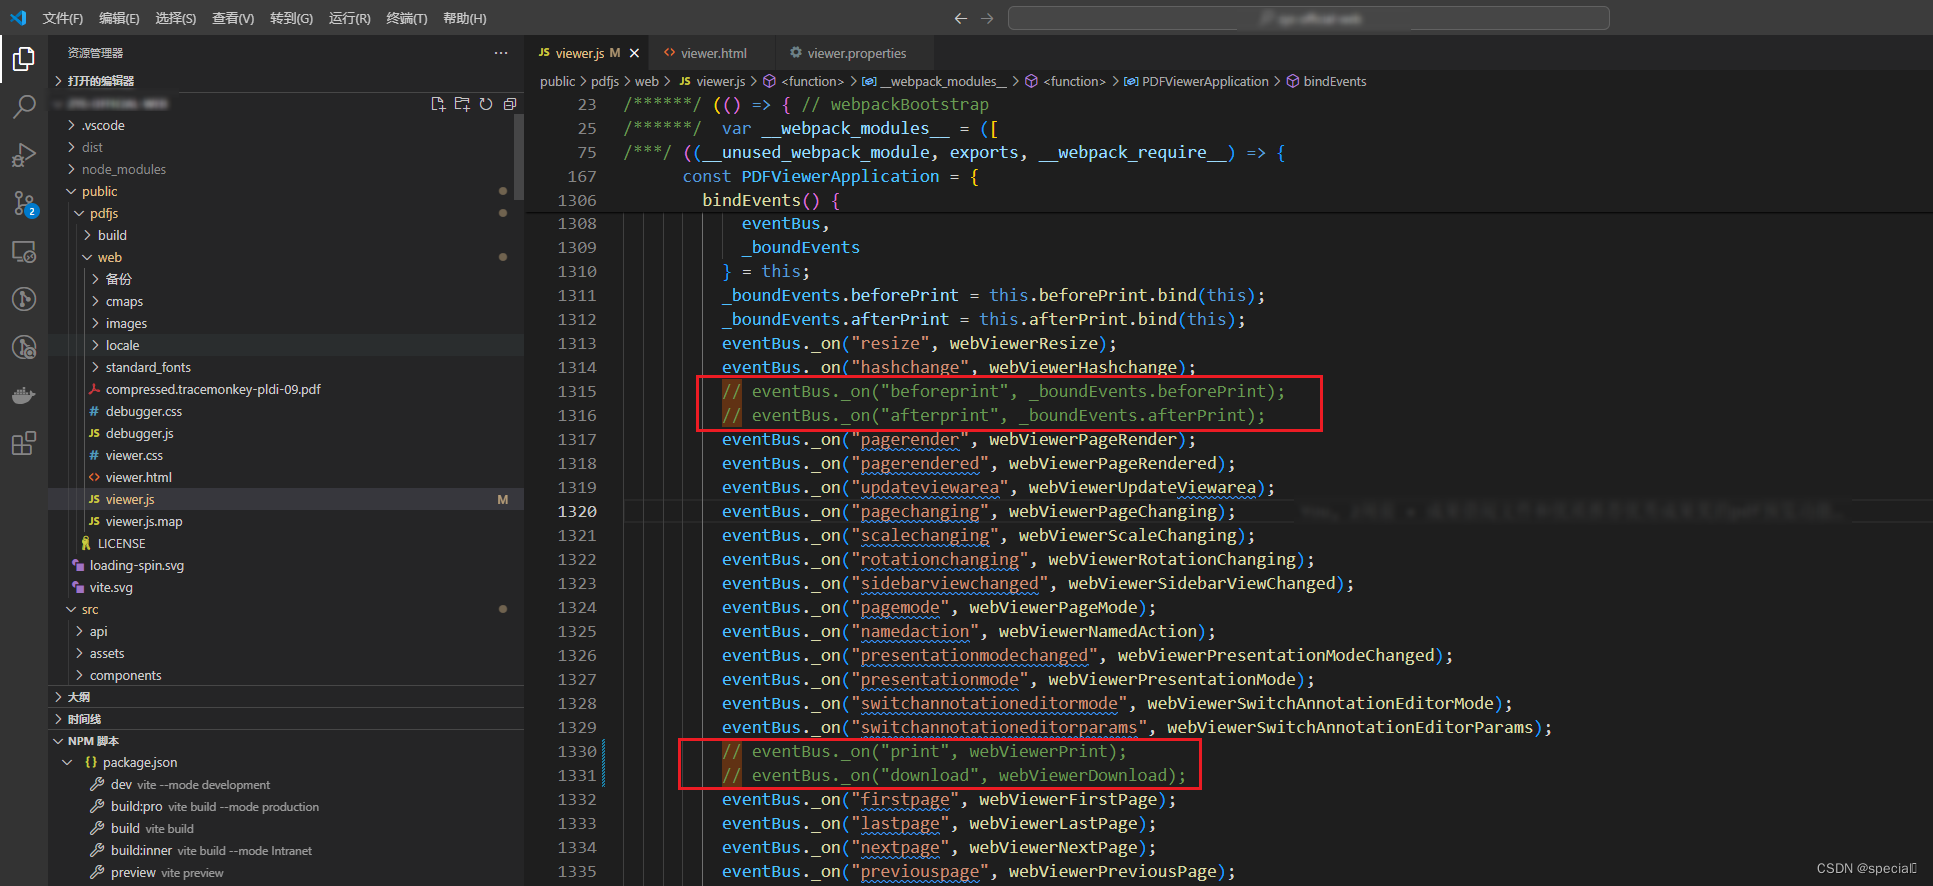
Task: Click the pdfjs breadcrumb segment
Action: click(604, 82)
